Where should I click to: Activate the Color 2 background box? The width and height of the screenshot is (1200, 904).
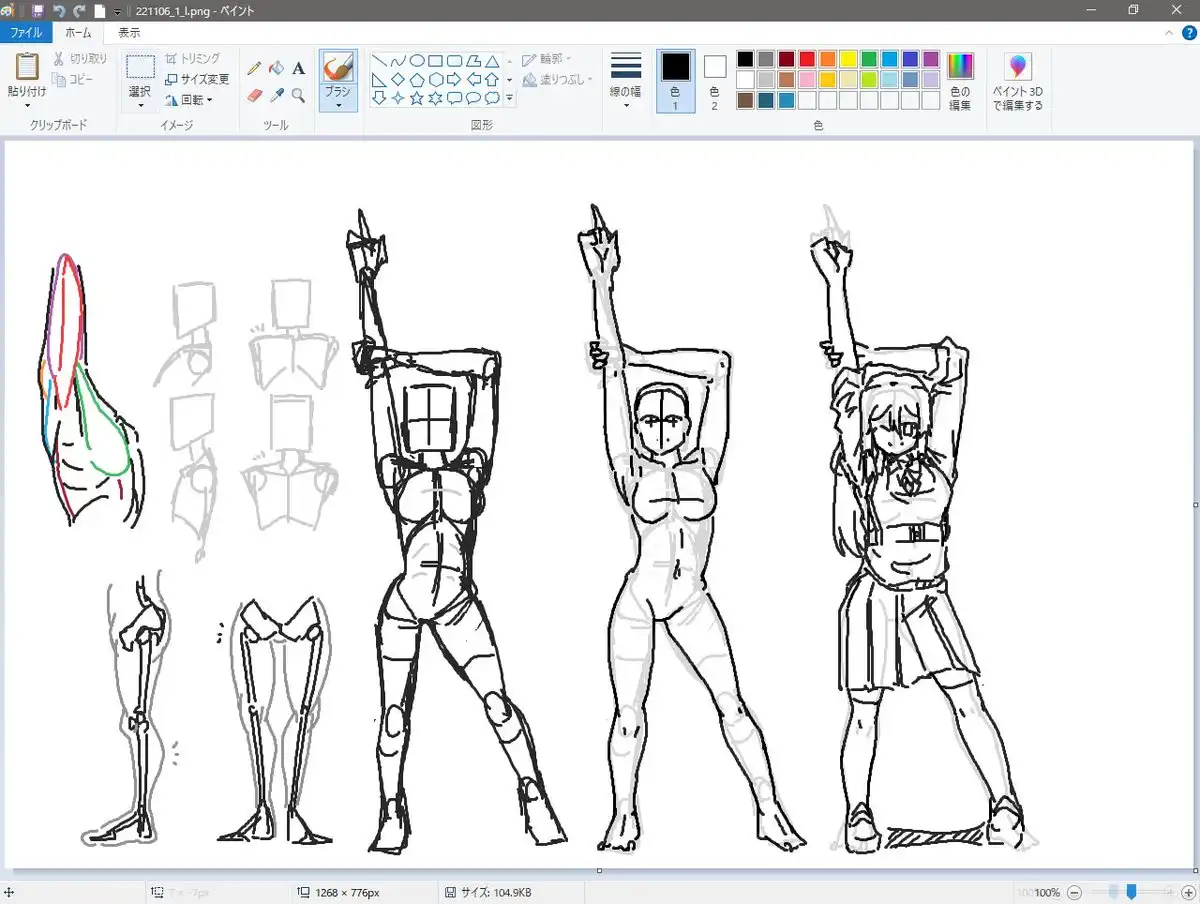coord(714,68)
